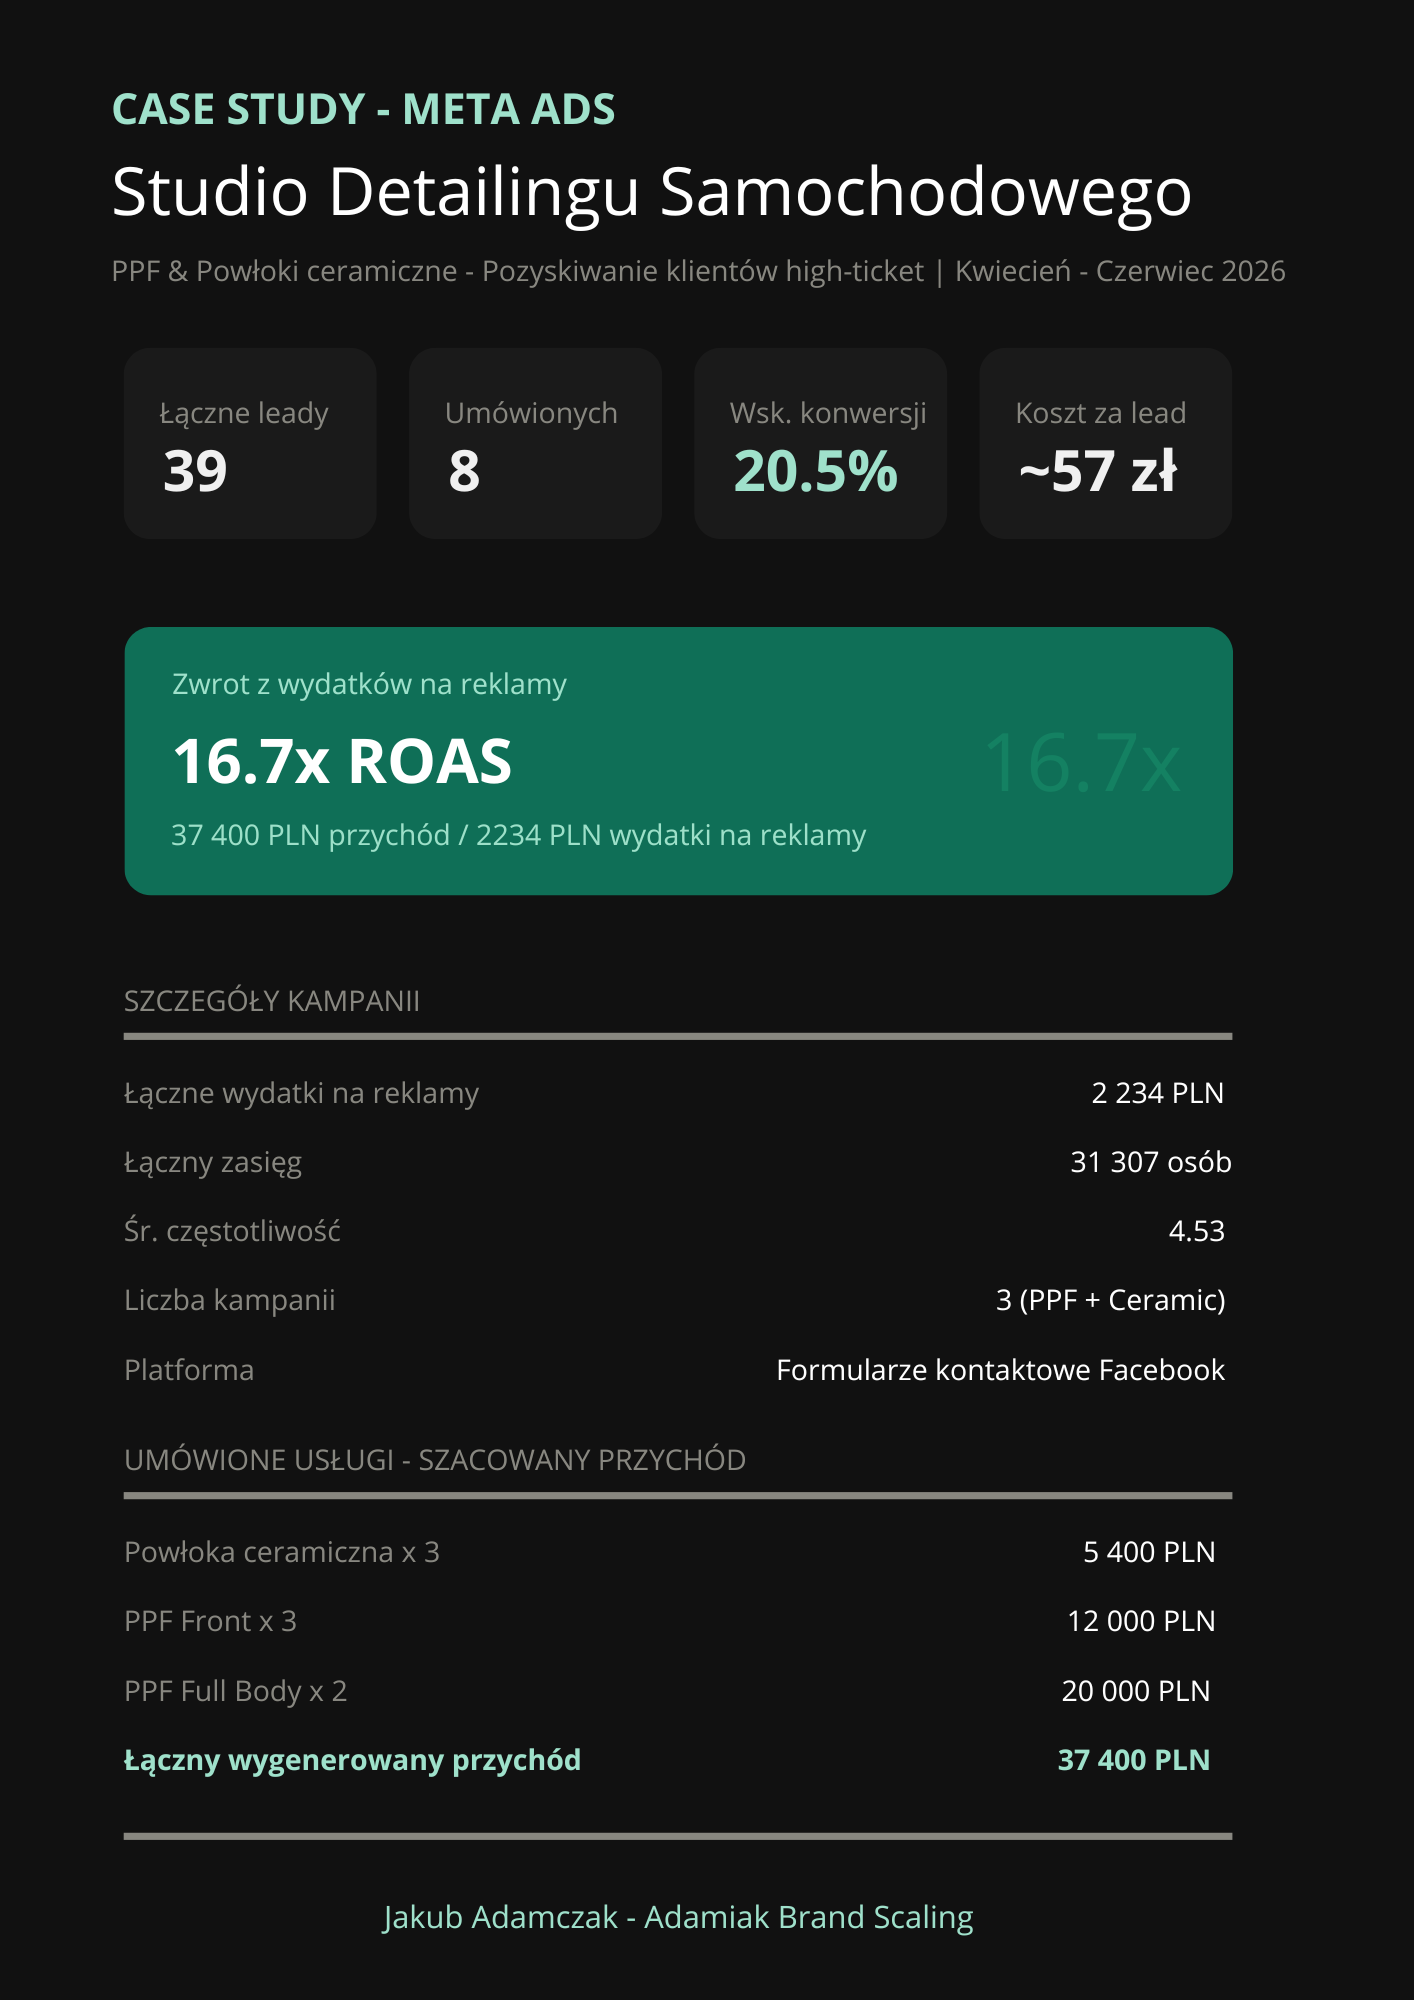Select the cost per lead '~57 zł'
The width and height of the screenshot is (1414, 2000).
coord(1098,471)
